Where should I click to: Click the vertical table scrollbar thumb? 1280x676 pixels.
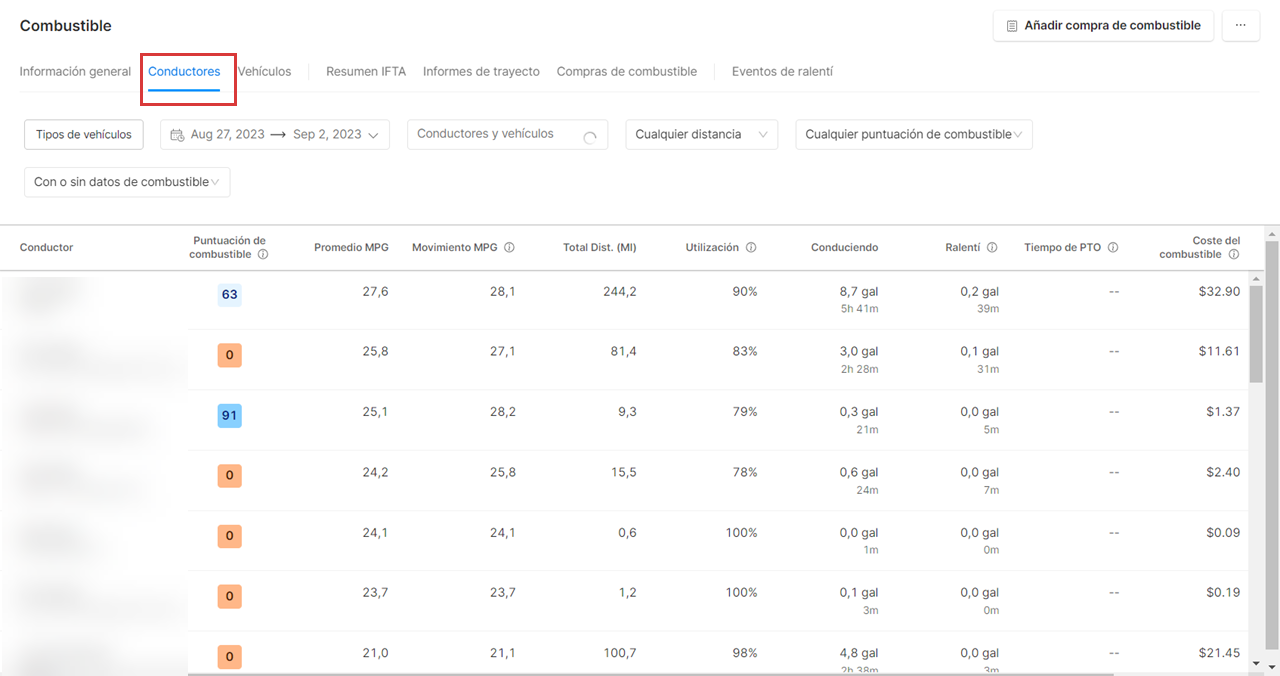pos(1256,320)
